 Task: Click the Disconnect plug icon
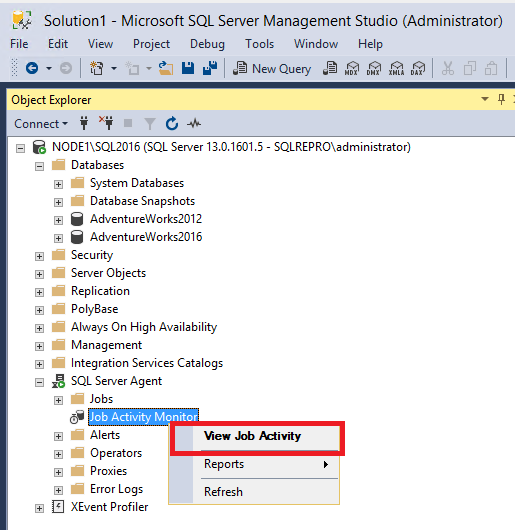106,123
